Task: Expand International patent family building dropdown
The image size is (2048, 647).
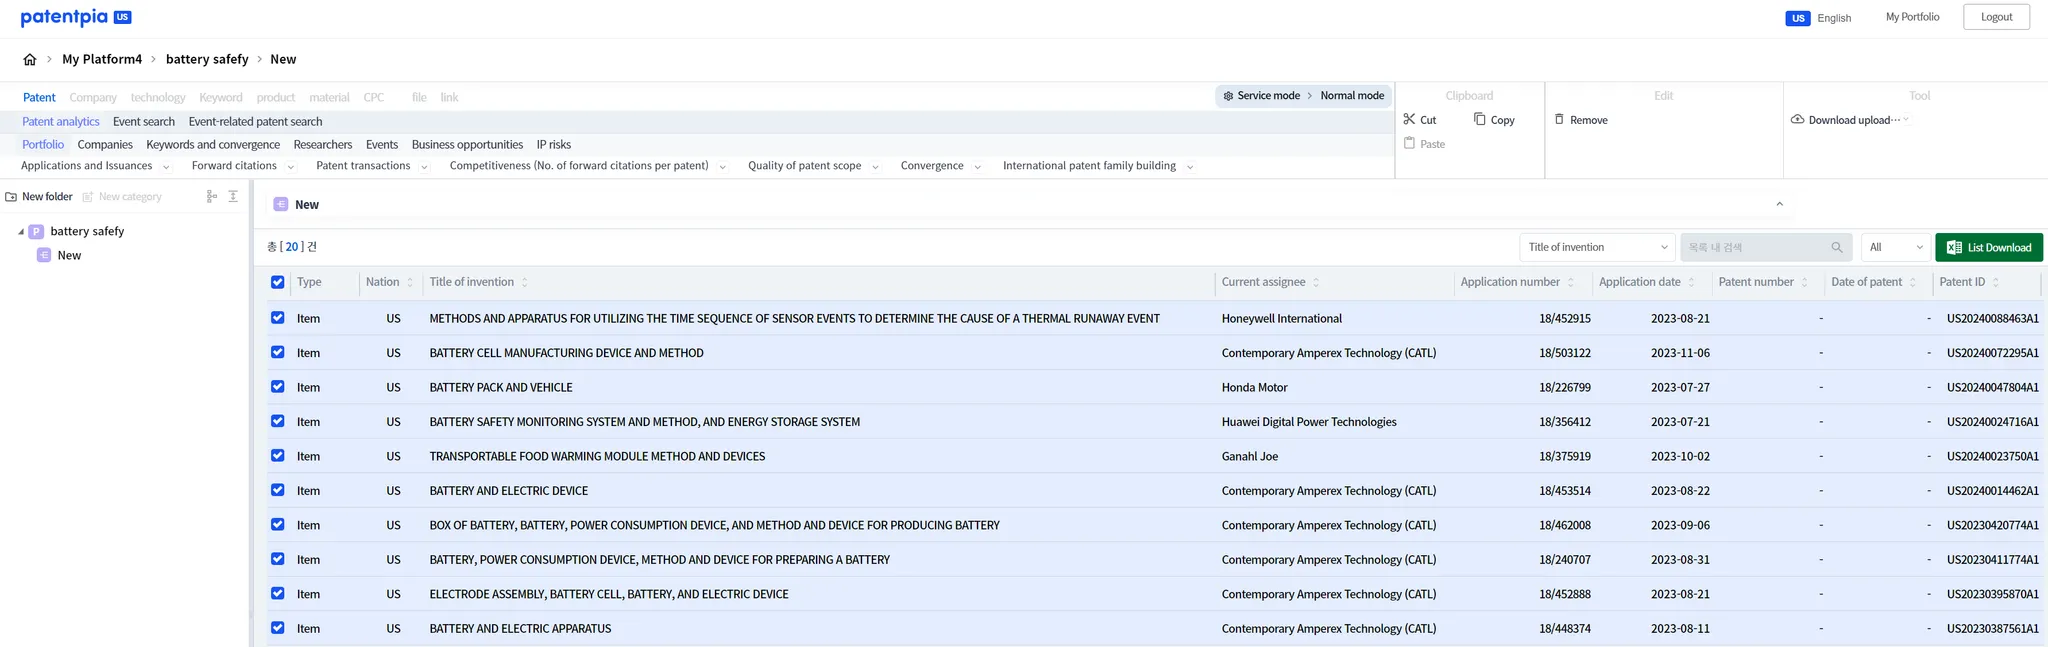Action: [x=1190, y=167]
